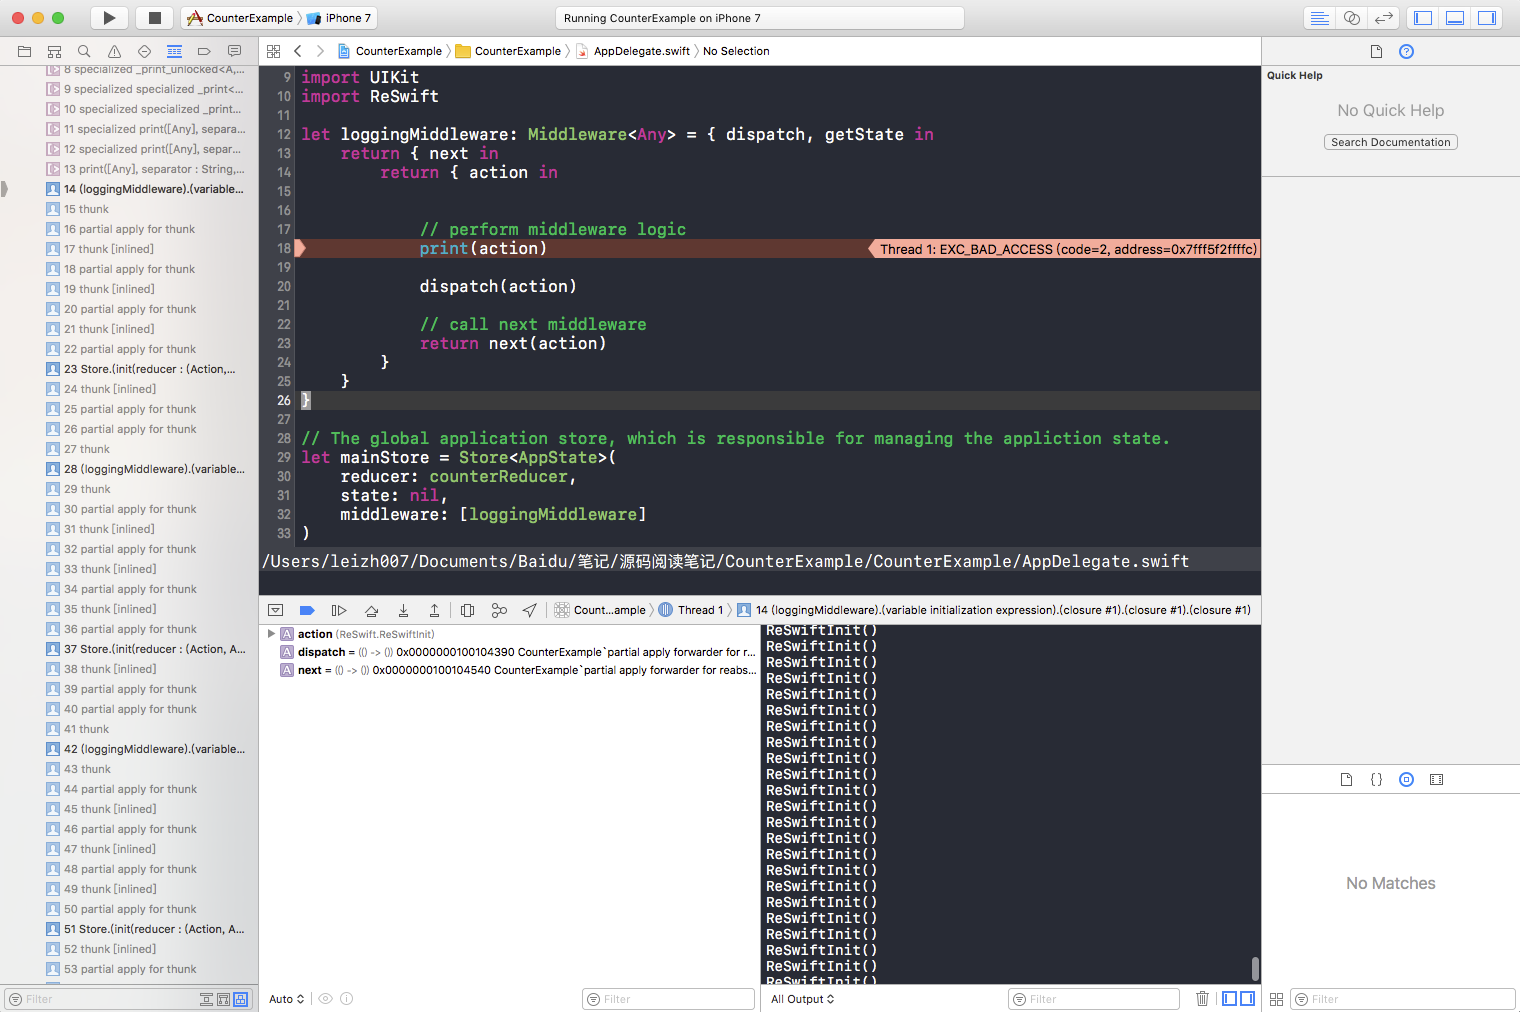
Task: Open the stack frame 14 loggingMiddleware menu
Action: pyautogui.click(x=994, y=610)
